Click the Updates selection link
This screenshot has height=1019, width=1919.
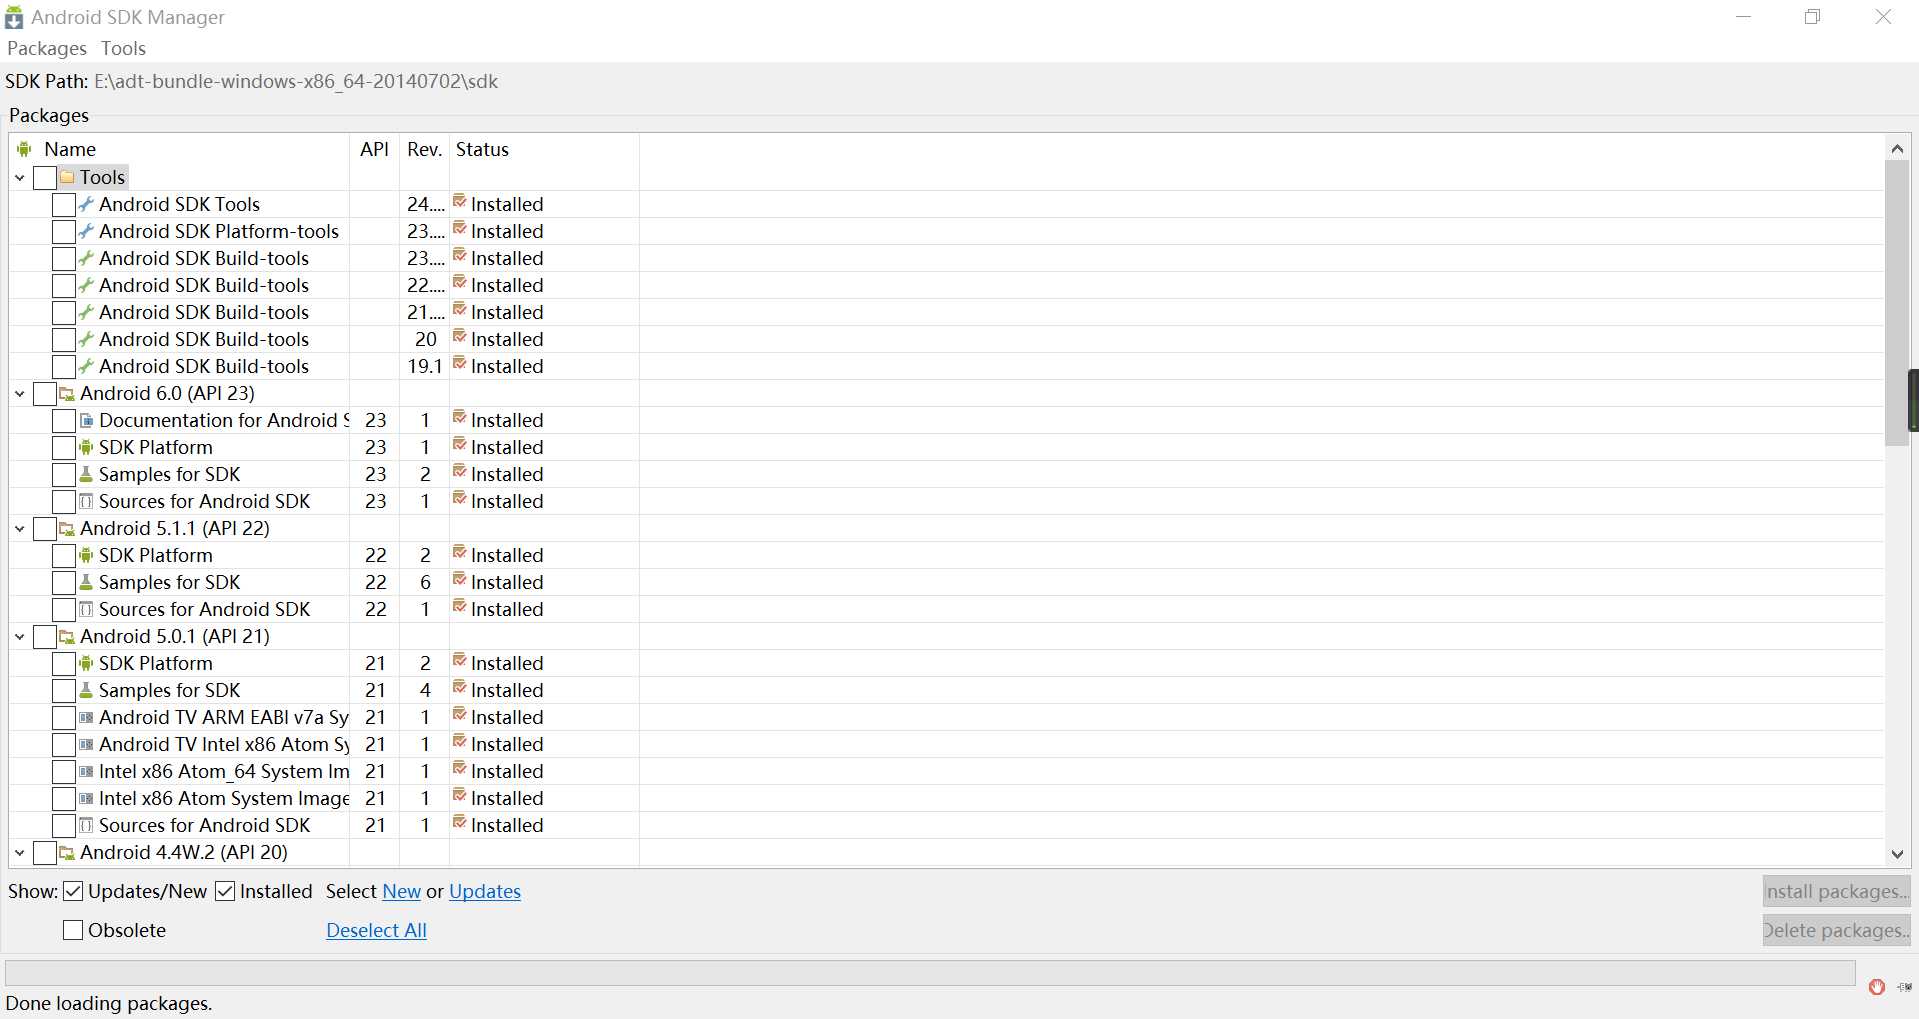pos(485,891)
